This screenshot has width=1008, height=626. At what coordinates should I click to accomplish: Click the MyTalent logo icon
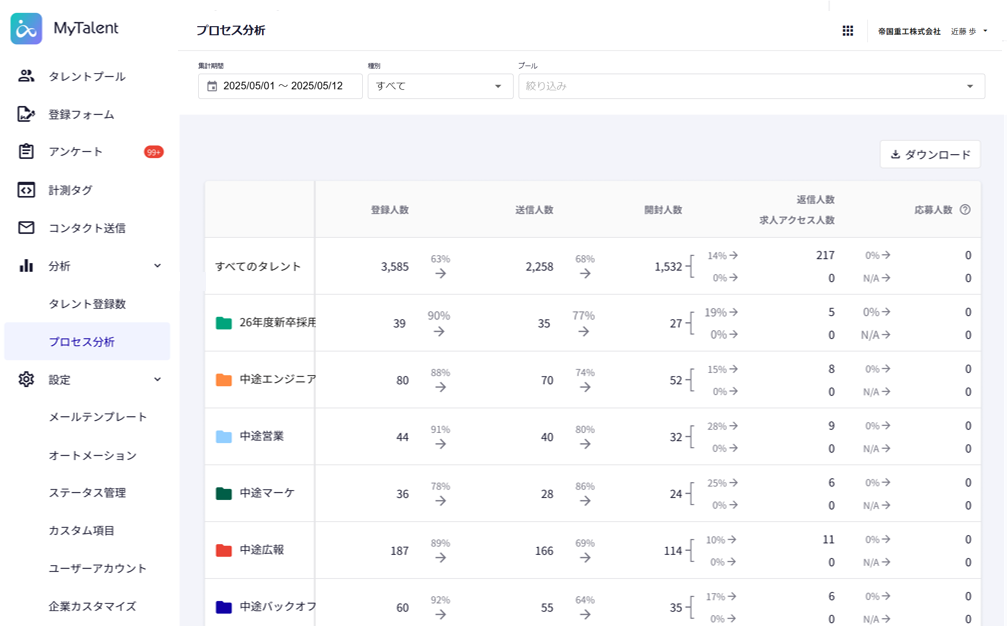click(x=26, y=29)
